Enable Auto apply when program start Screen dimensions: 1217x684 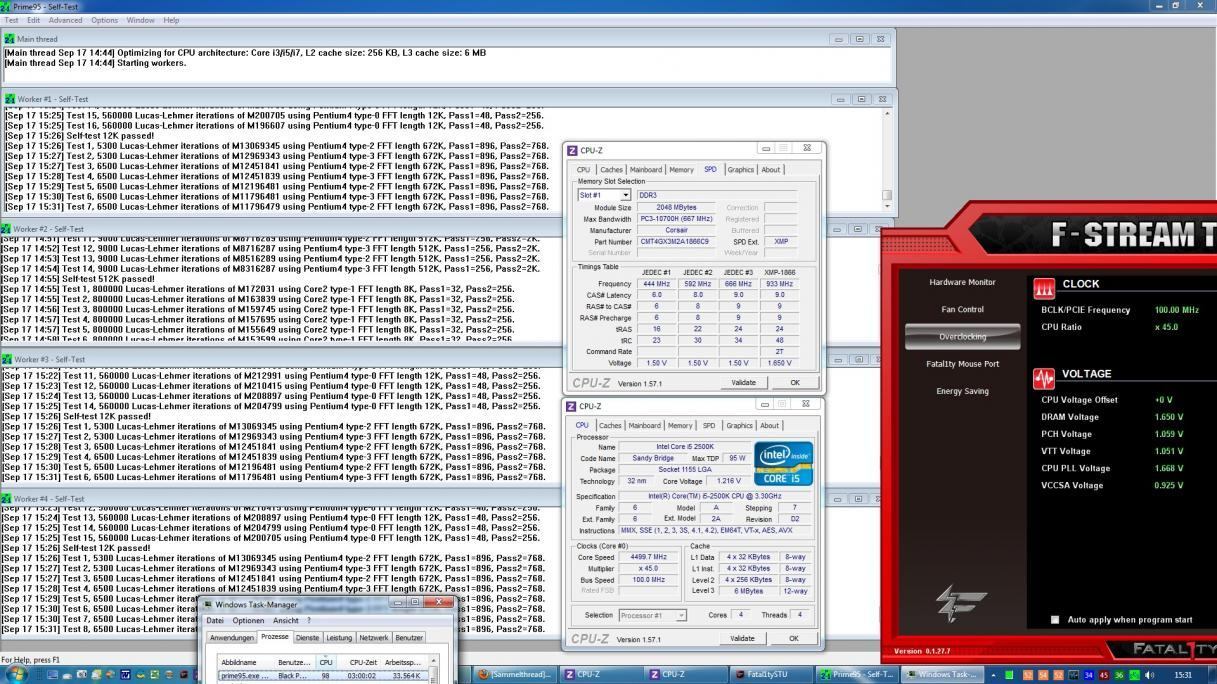click(1054, 620)
